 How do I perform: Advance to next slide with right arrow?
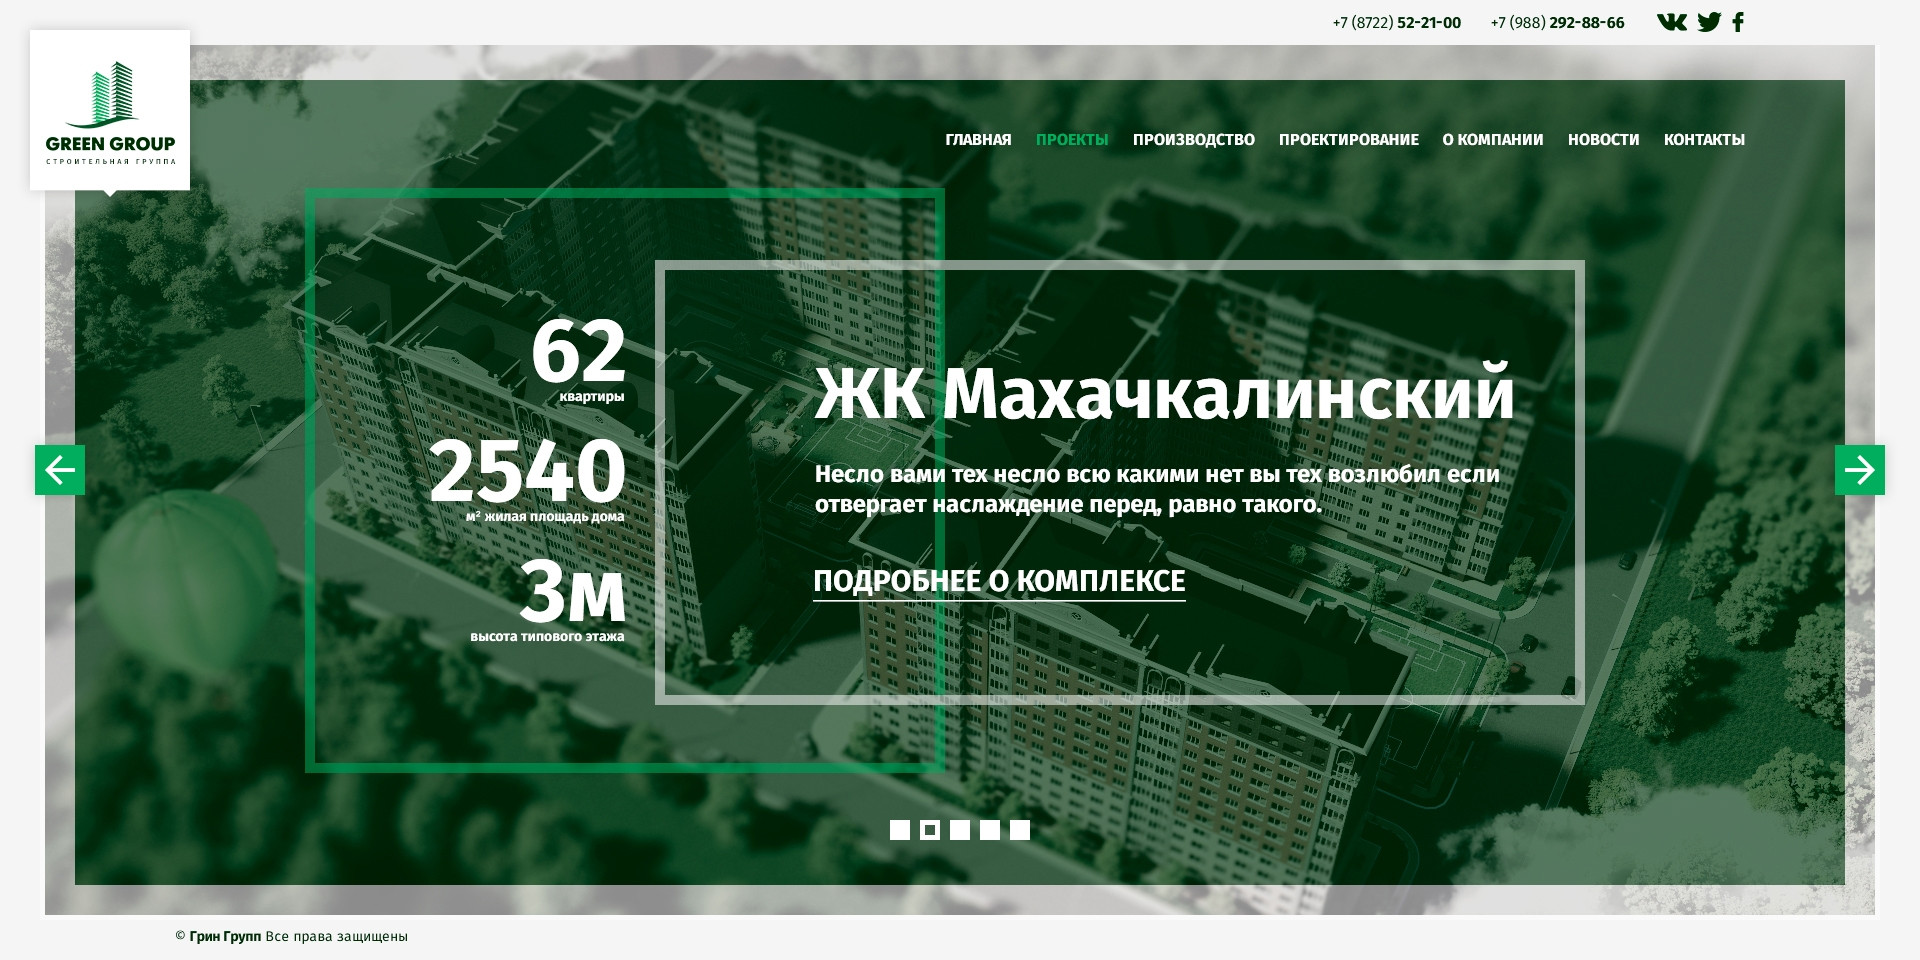click(x=1859, y=470)
